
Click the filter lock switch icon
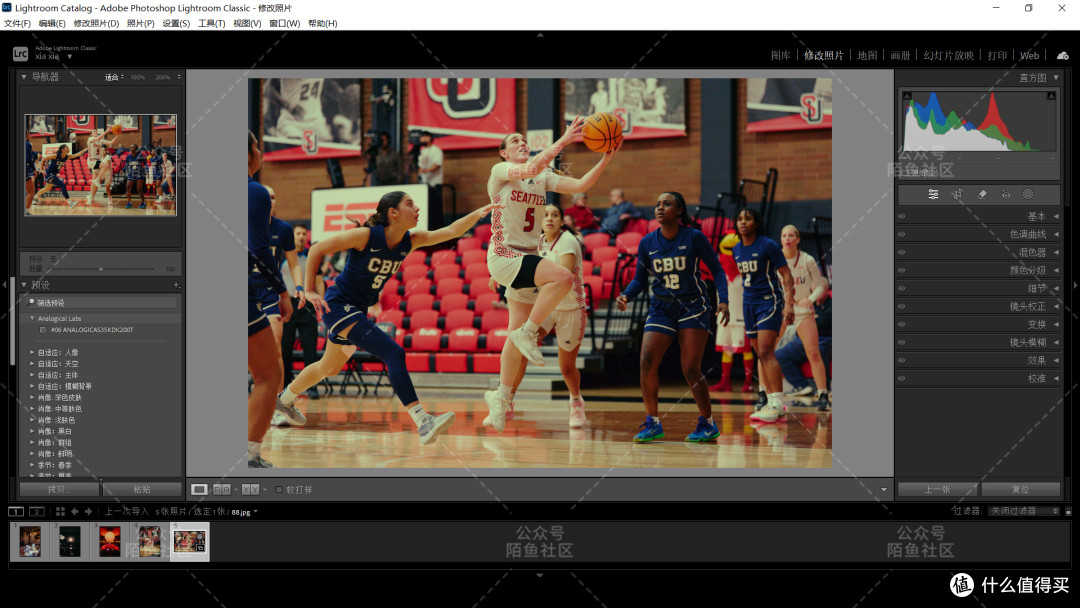tap(1068, 511)
